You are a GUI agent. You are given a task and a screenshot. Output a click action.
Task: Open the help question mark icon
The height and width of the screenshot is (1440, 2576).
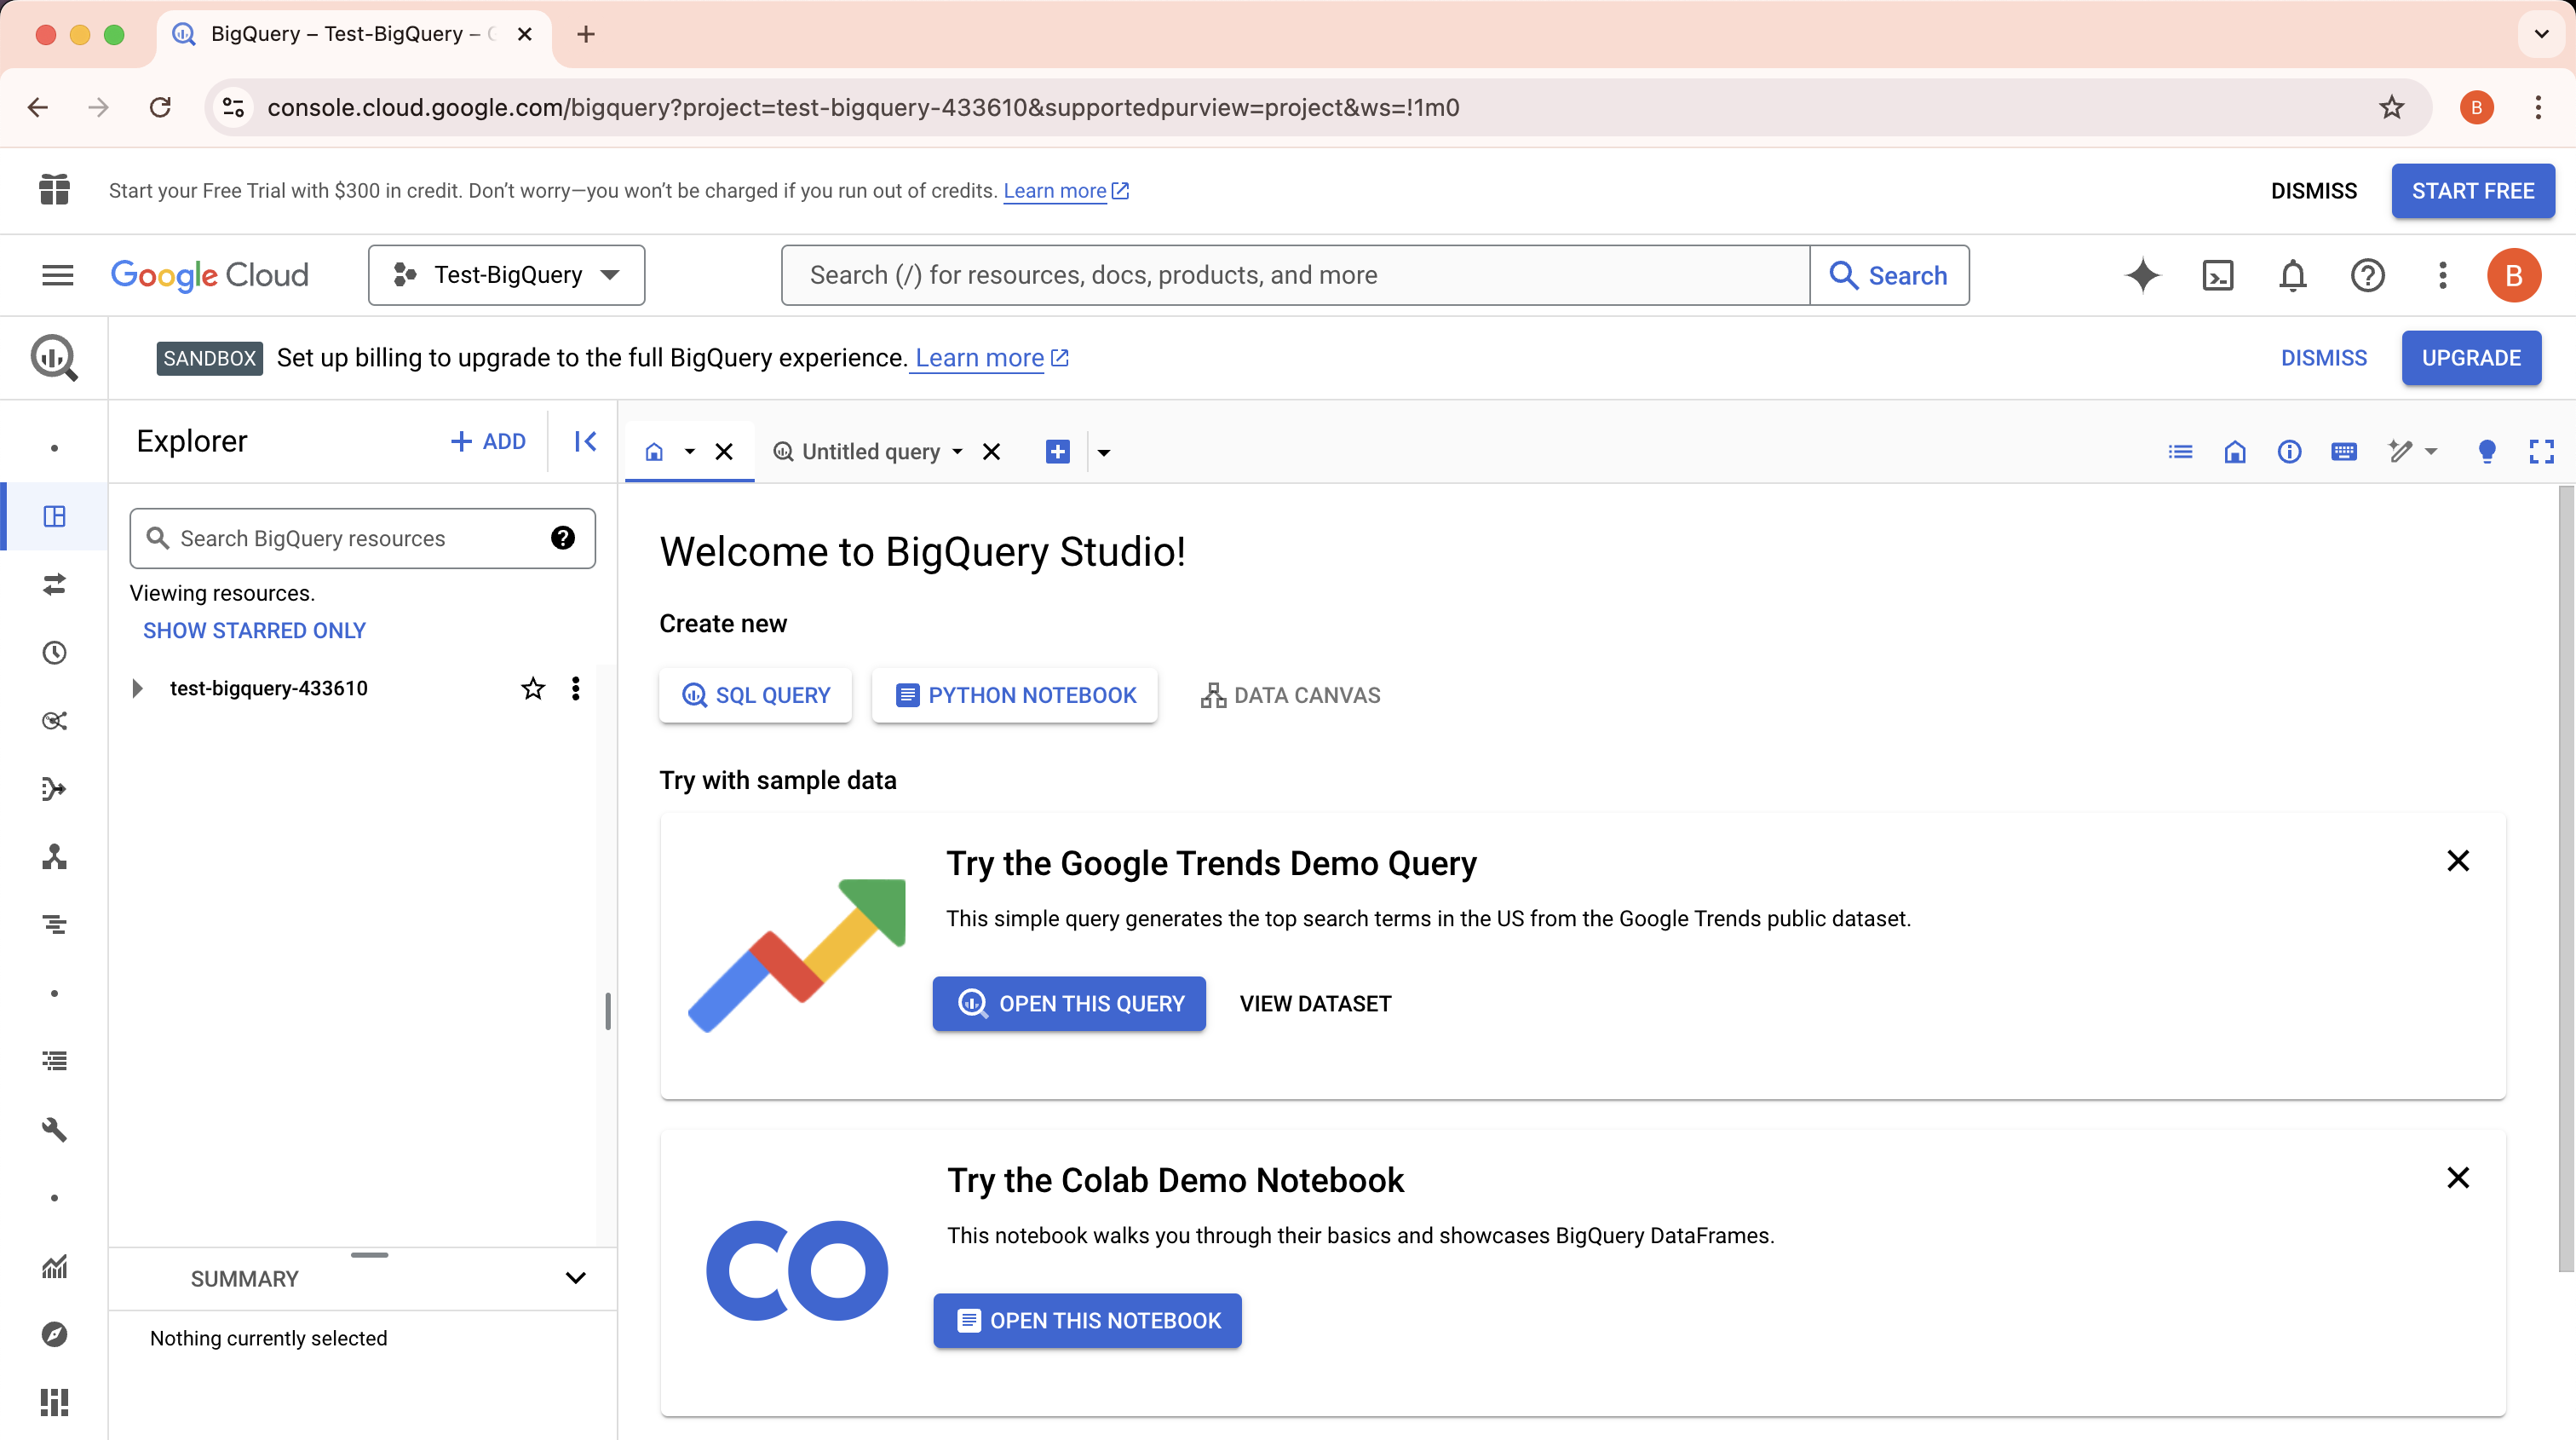coord(2368,275)
